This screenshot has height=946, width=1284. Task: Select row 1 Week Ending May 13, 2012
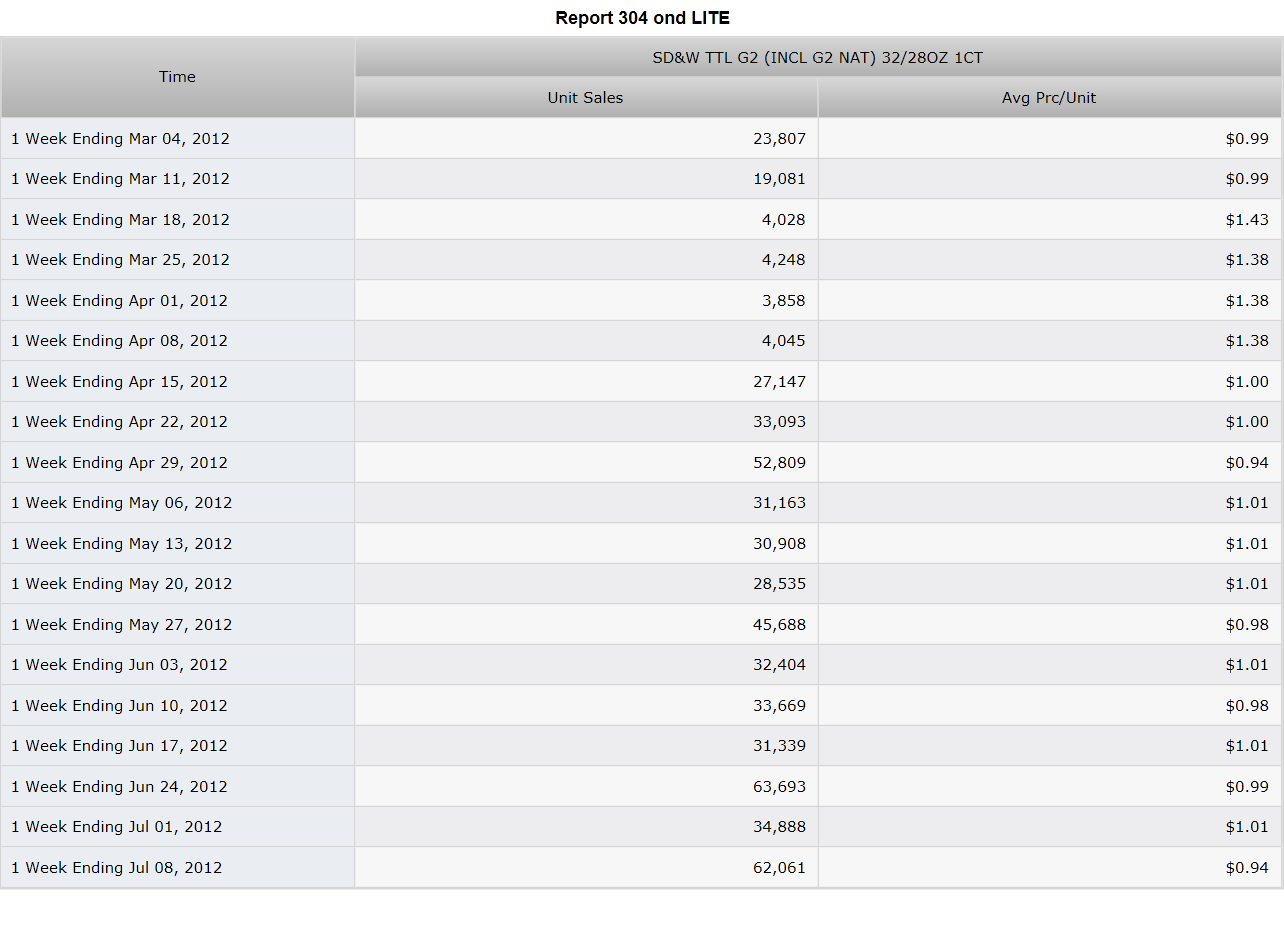tap(642, 544)
